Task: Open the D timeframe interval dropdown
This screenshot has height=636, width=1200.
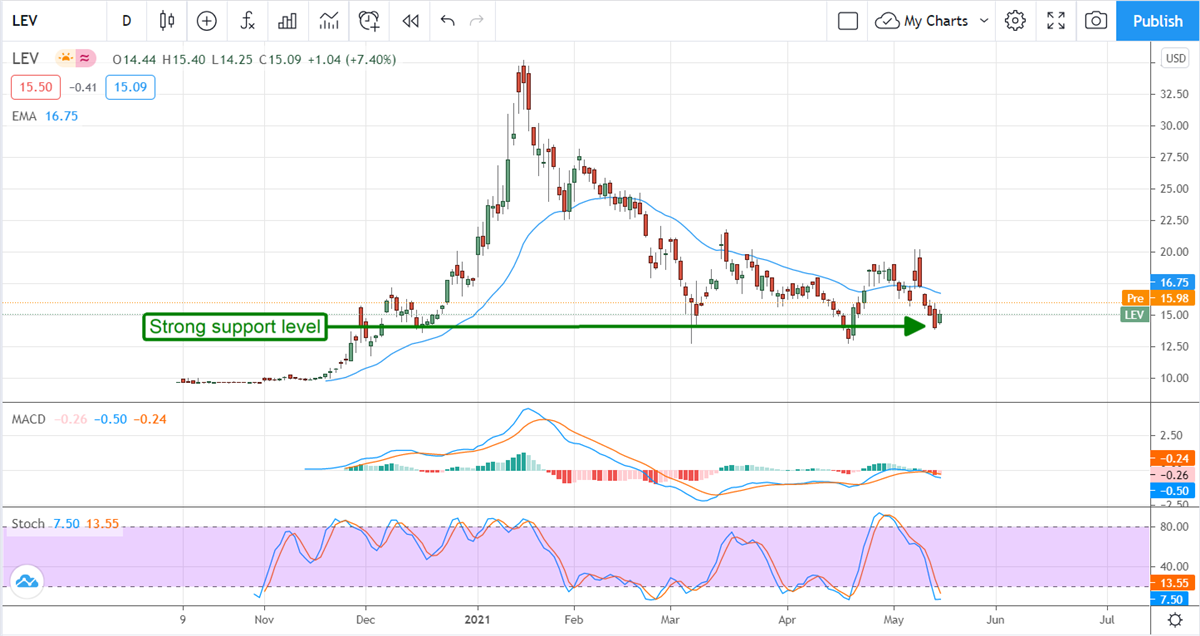Action: pos(126,20)
